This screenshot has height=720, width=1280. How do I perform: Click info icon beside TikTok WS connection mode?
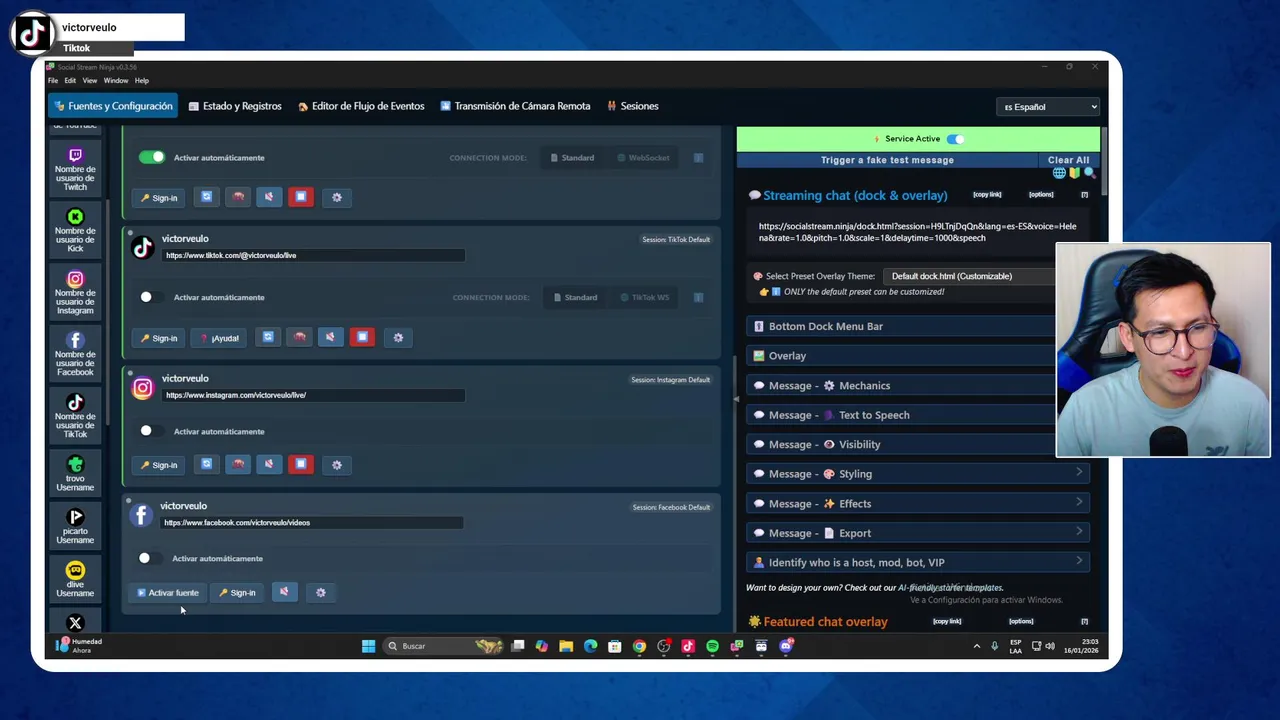tap(699, 297)
